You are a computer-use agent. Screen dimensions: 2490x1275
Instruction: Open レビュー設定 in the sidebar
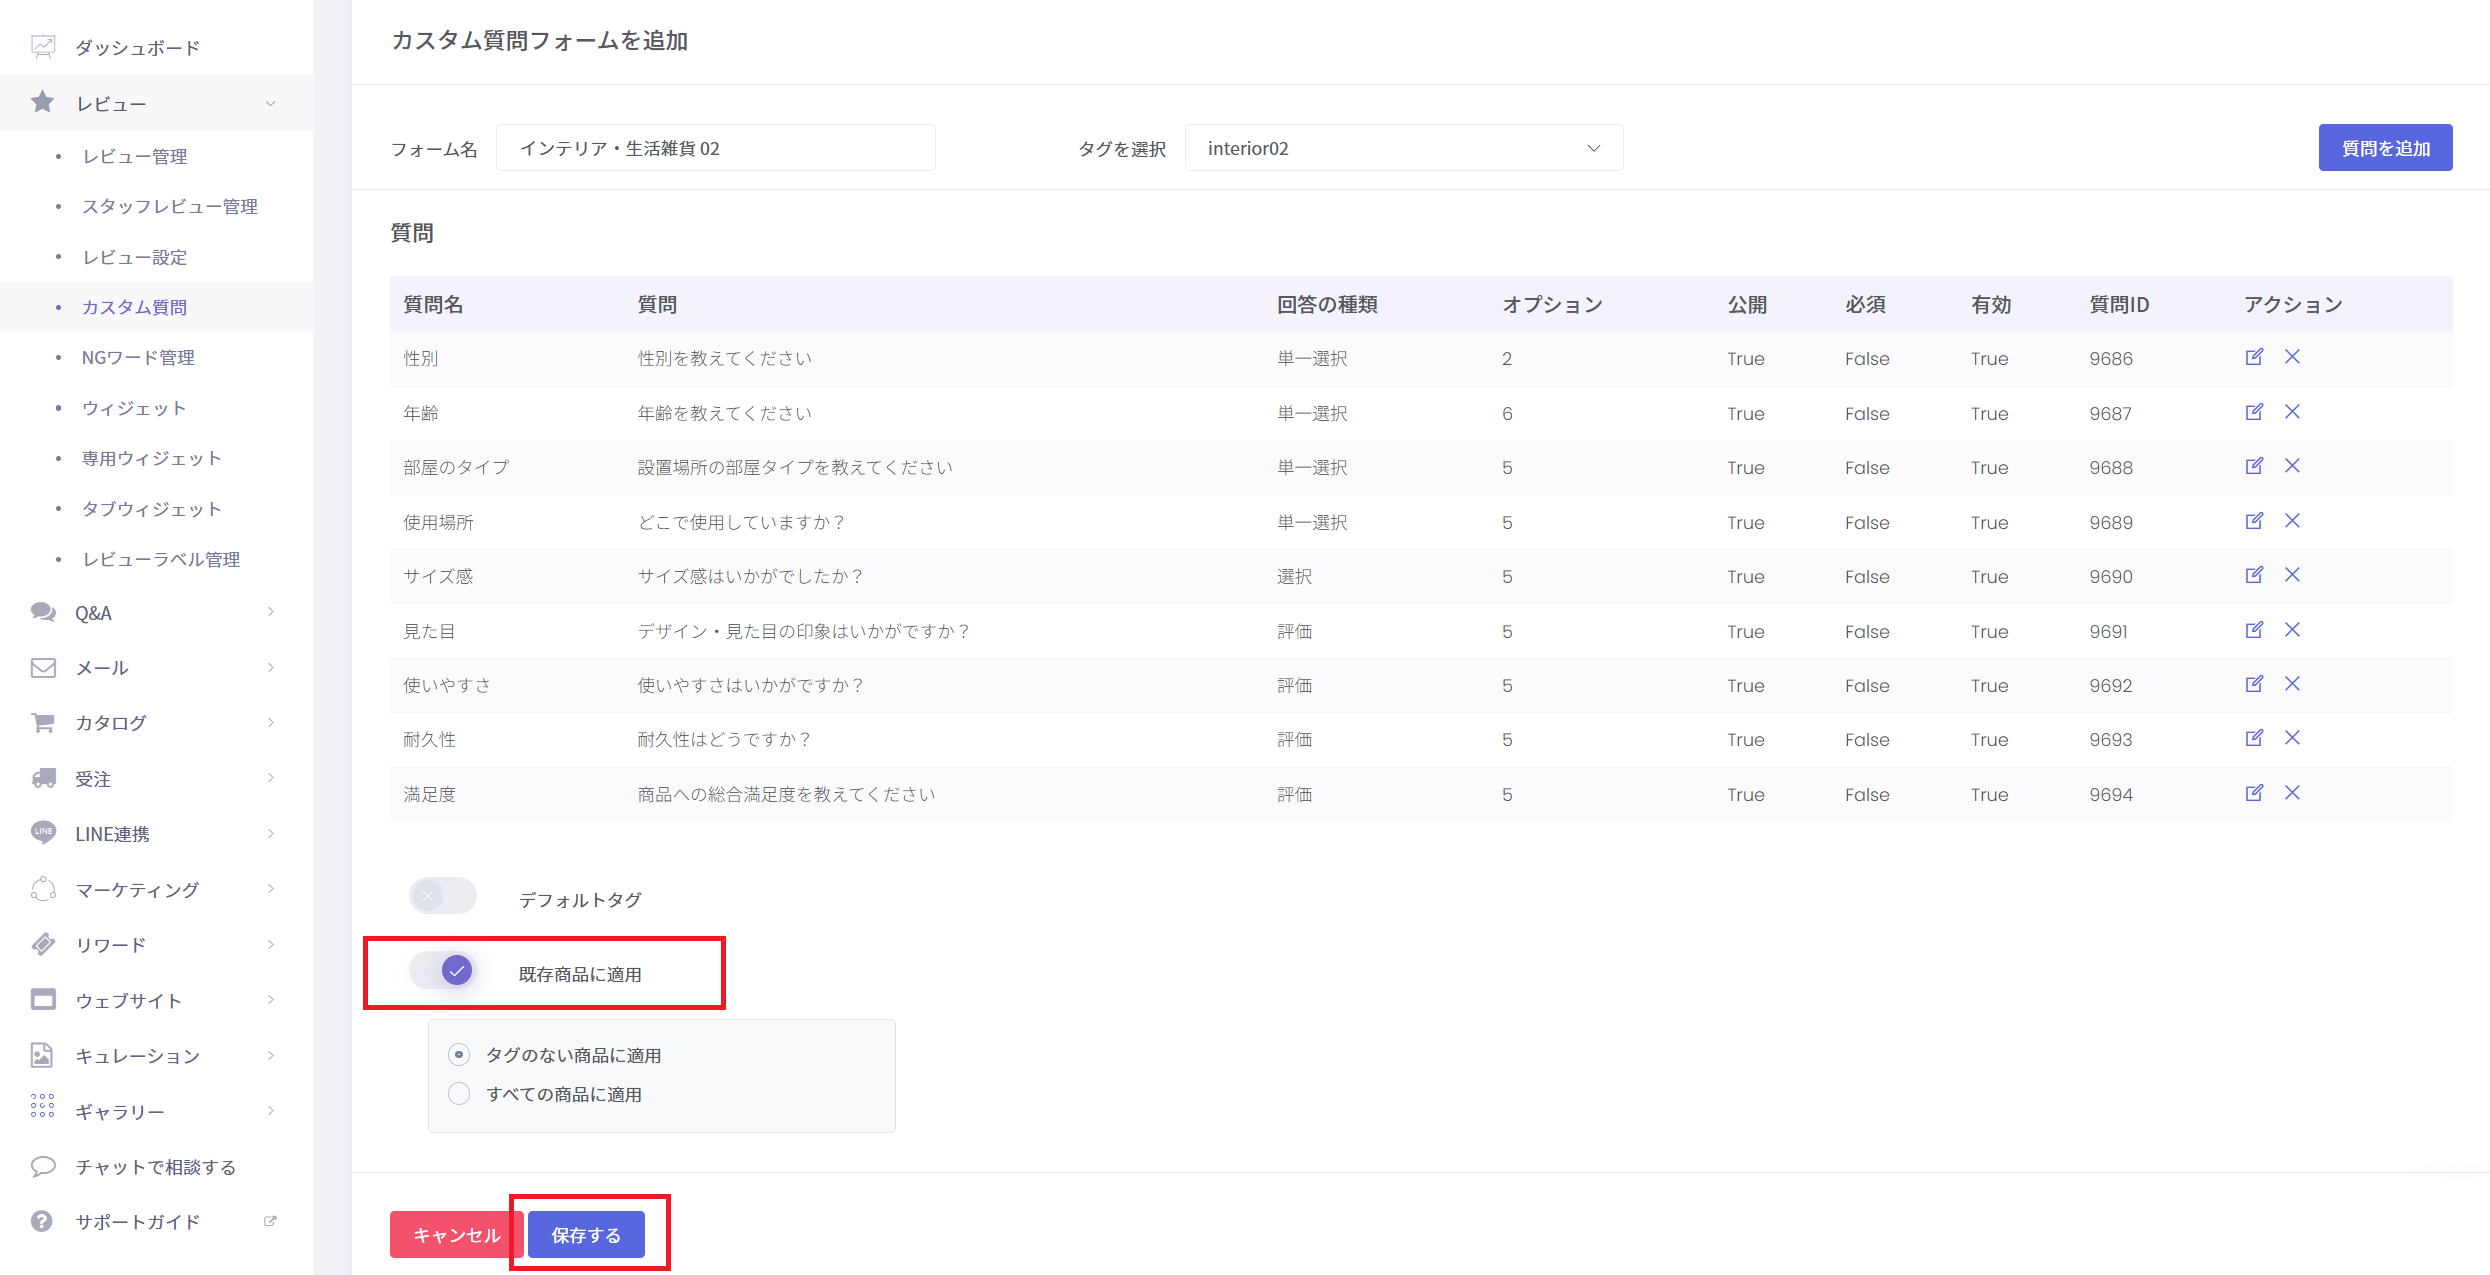click(135, 257)
